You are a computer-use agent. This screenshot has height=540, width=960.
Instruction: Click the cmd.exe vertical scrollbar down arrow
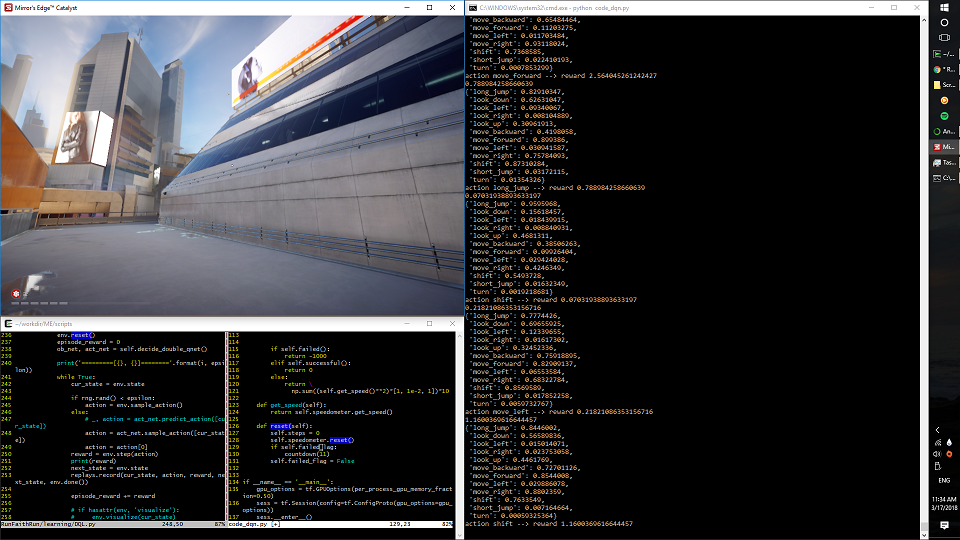click(924, 534)
